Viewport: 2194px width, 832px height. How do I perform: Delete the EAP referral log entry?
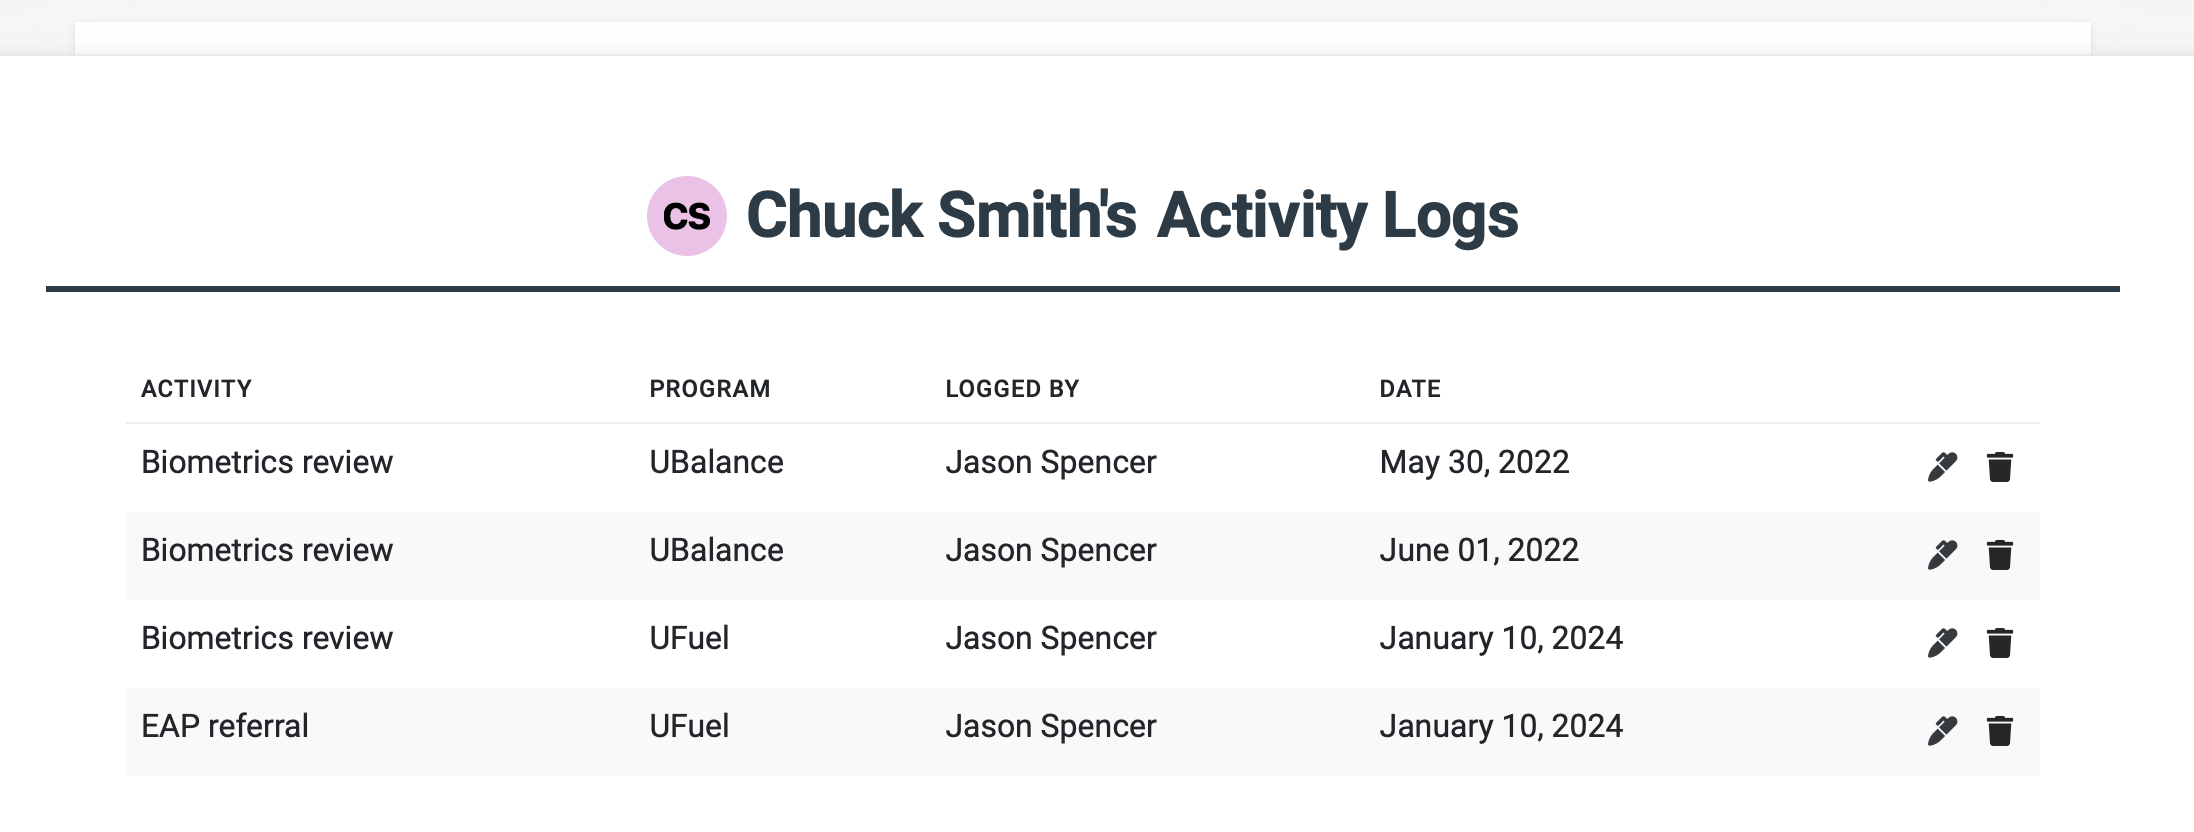pos(1999,730)
